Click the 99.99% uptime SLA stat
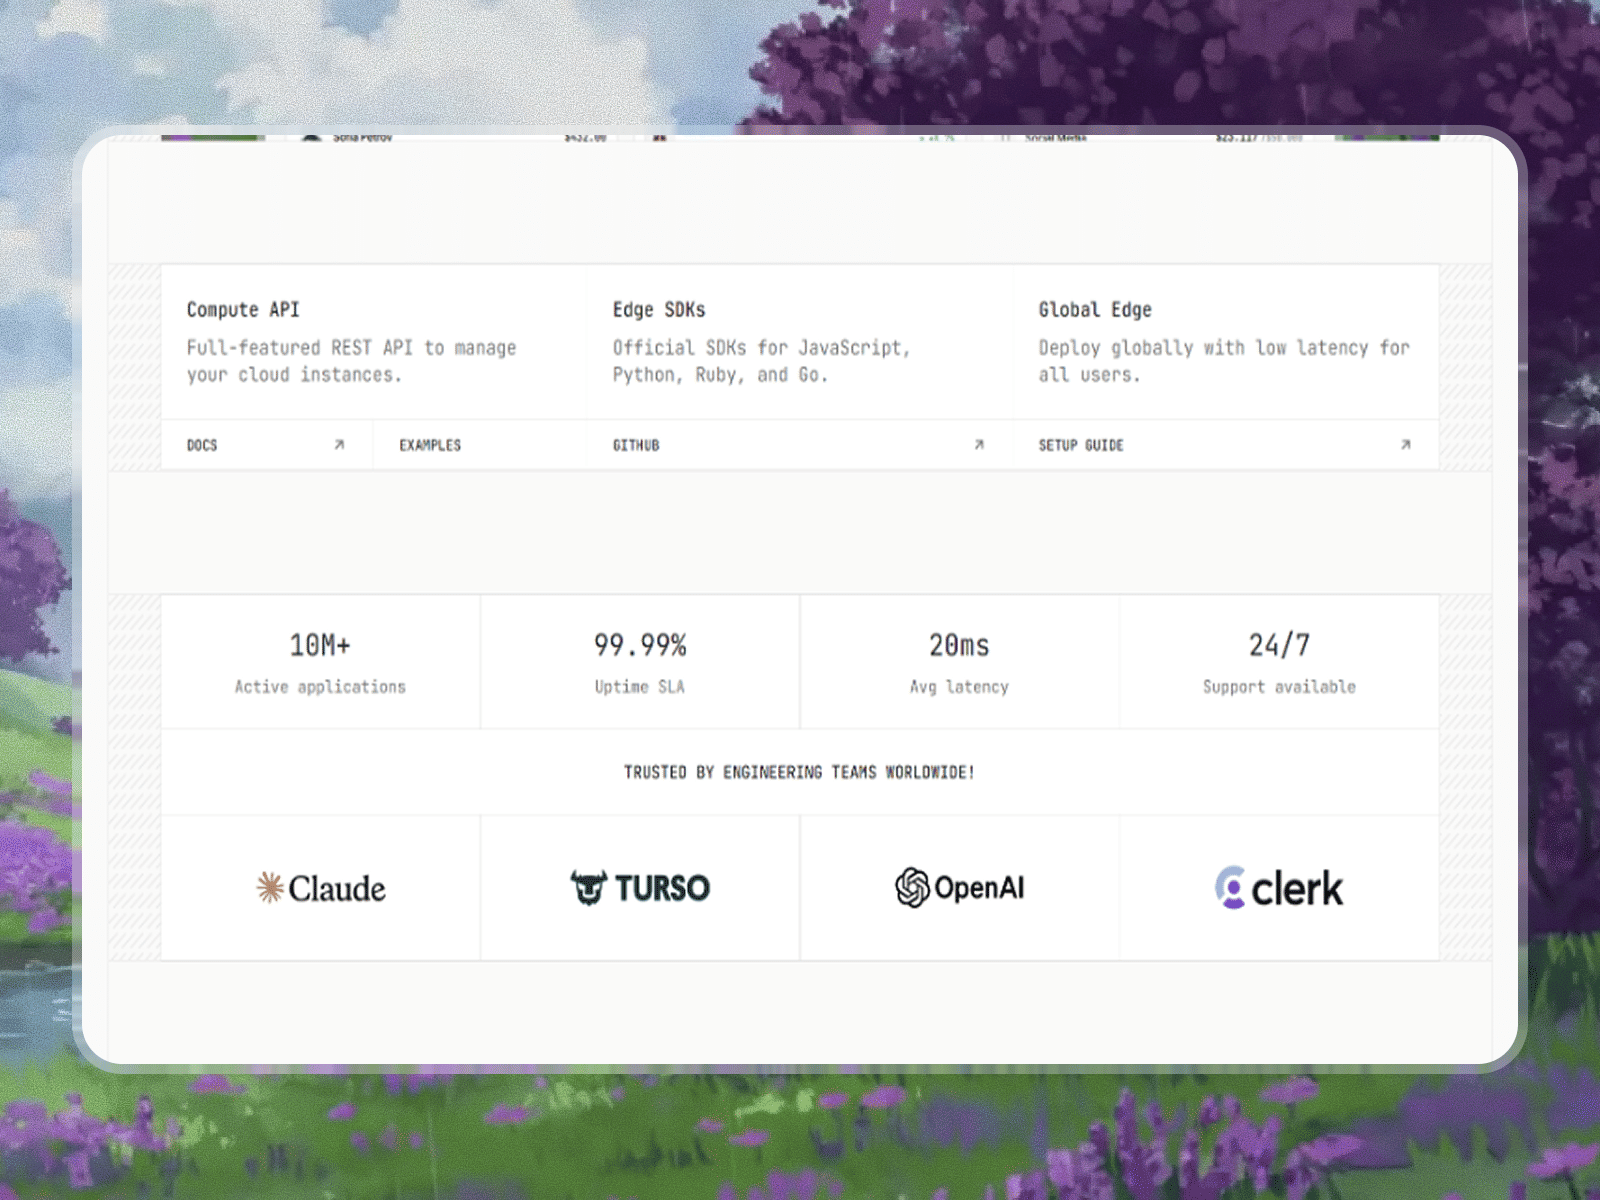The image size is (1600, 1200). pos(640,662)
